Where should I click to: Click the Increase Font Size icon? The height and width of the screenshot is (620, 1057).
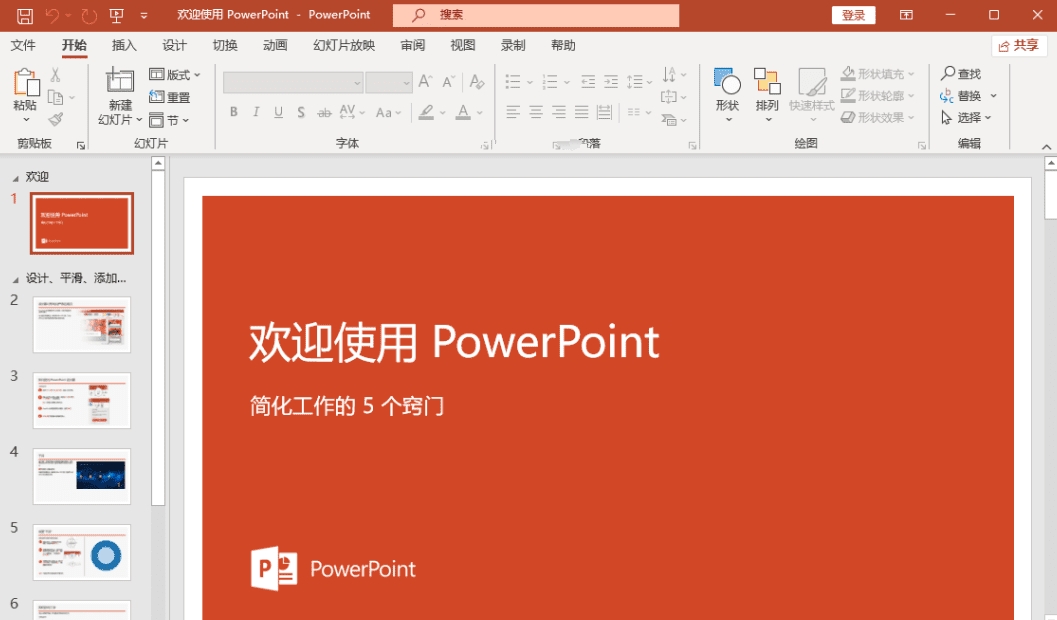pyautogui.click(x=426, y=82)
